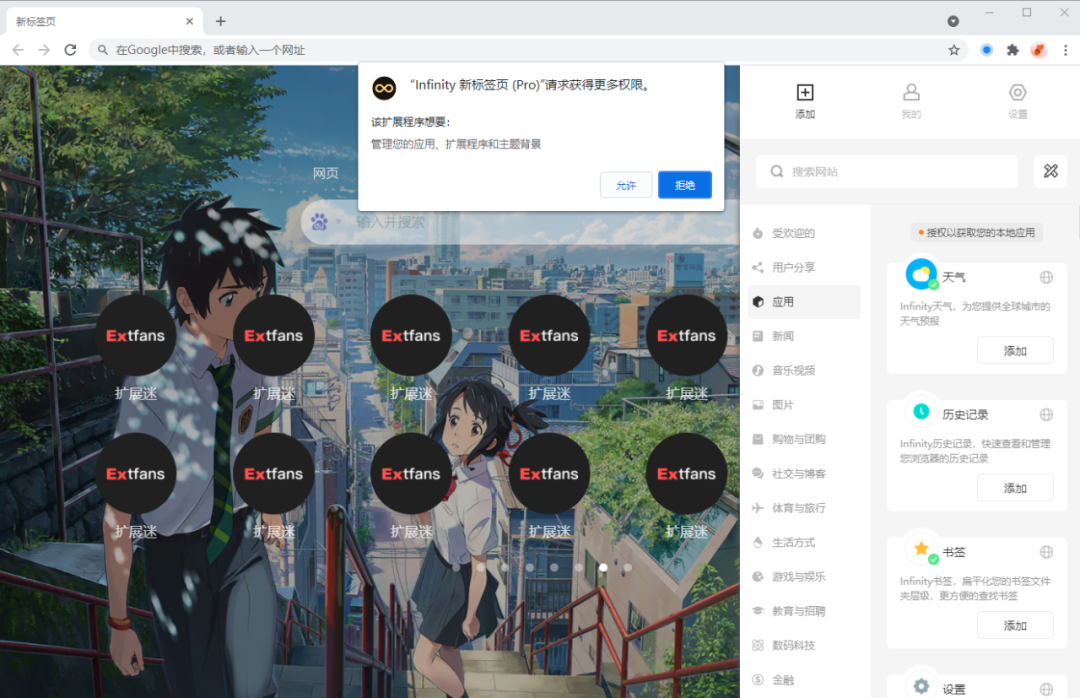Viewport: 1080px width, 698px height.
Task: Choose the 体育与旅行 category
Action: pyautogui.click(x=804, y=508)
